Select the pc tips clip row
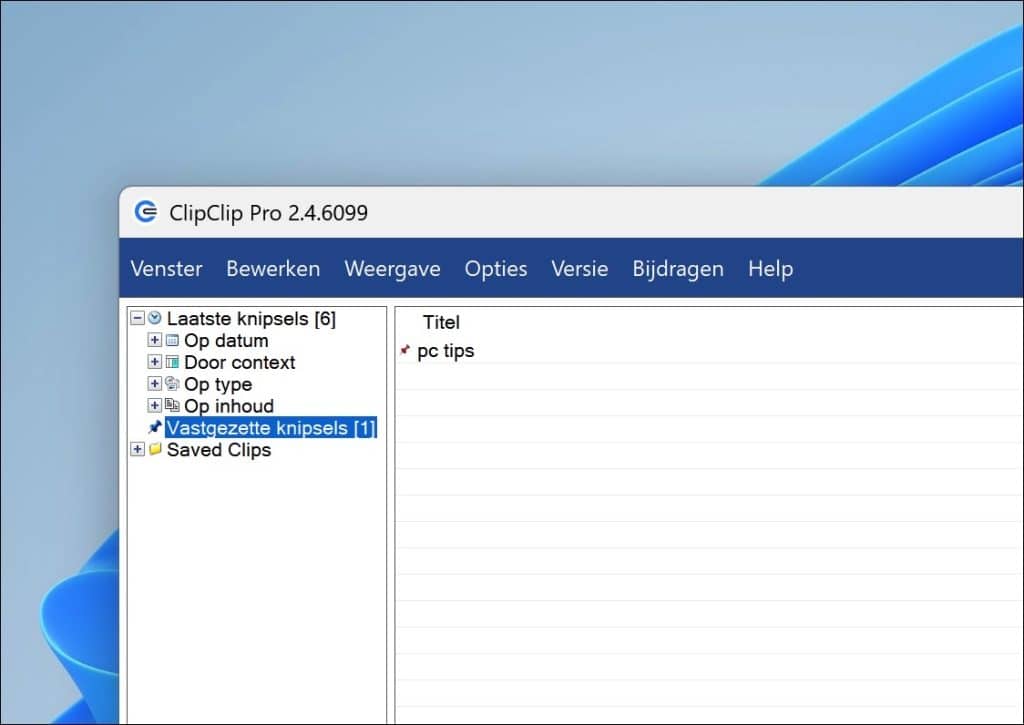Screen dimensions: 1024x725 [709, 351]
